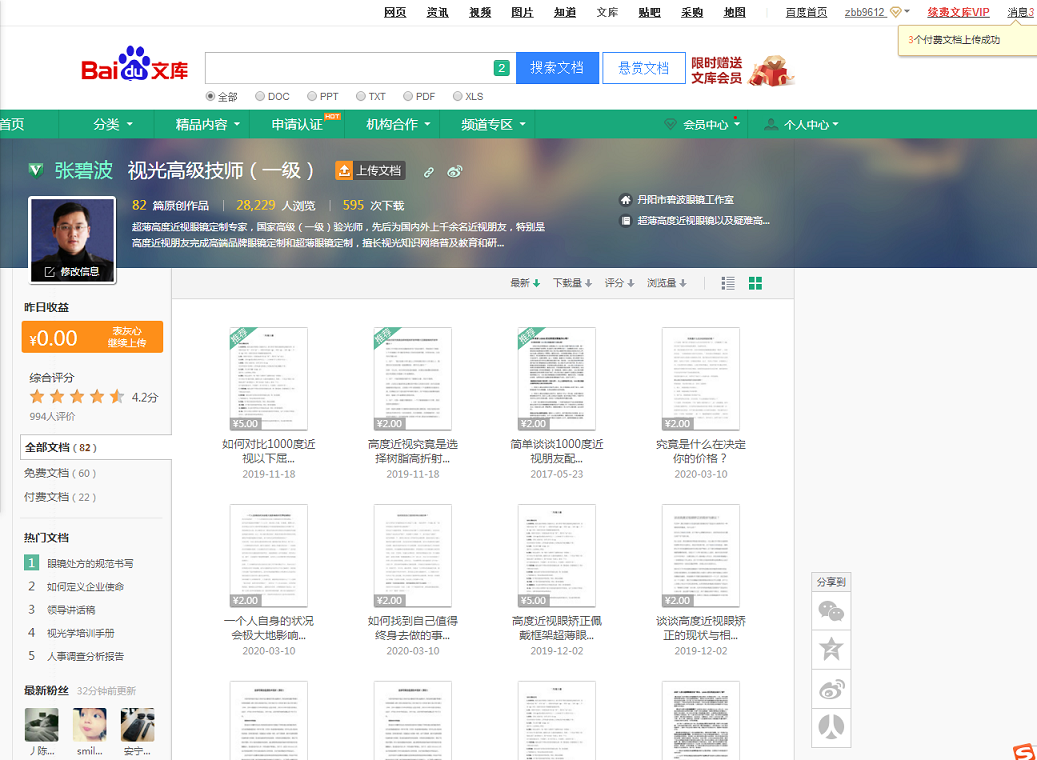This screenshot has width=1037, height=760.
Task: Click the green number 2 badge in search box
Action: tap(501, 68)
